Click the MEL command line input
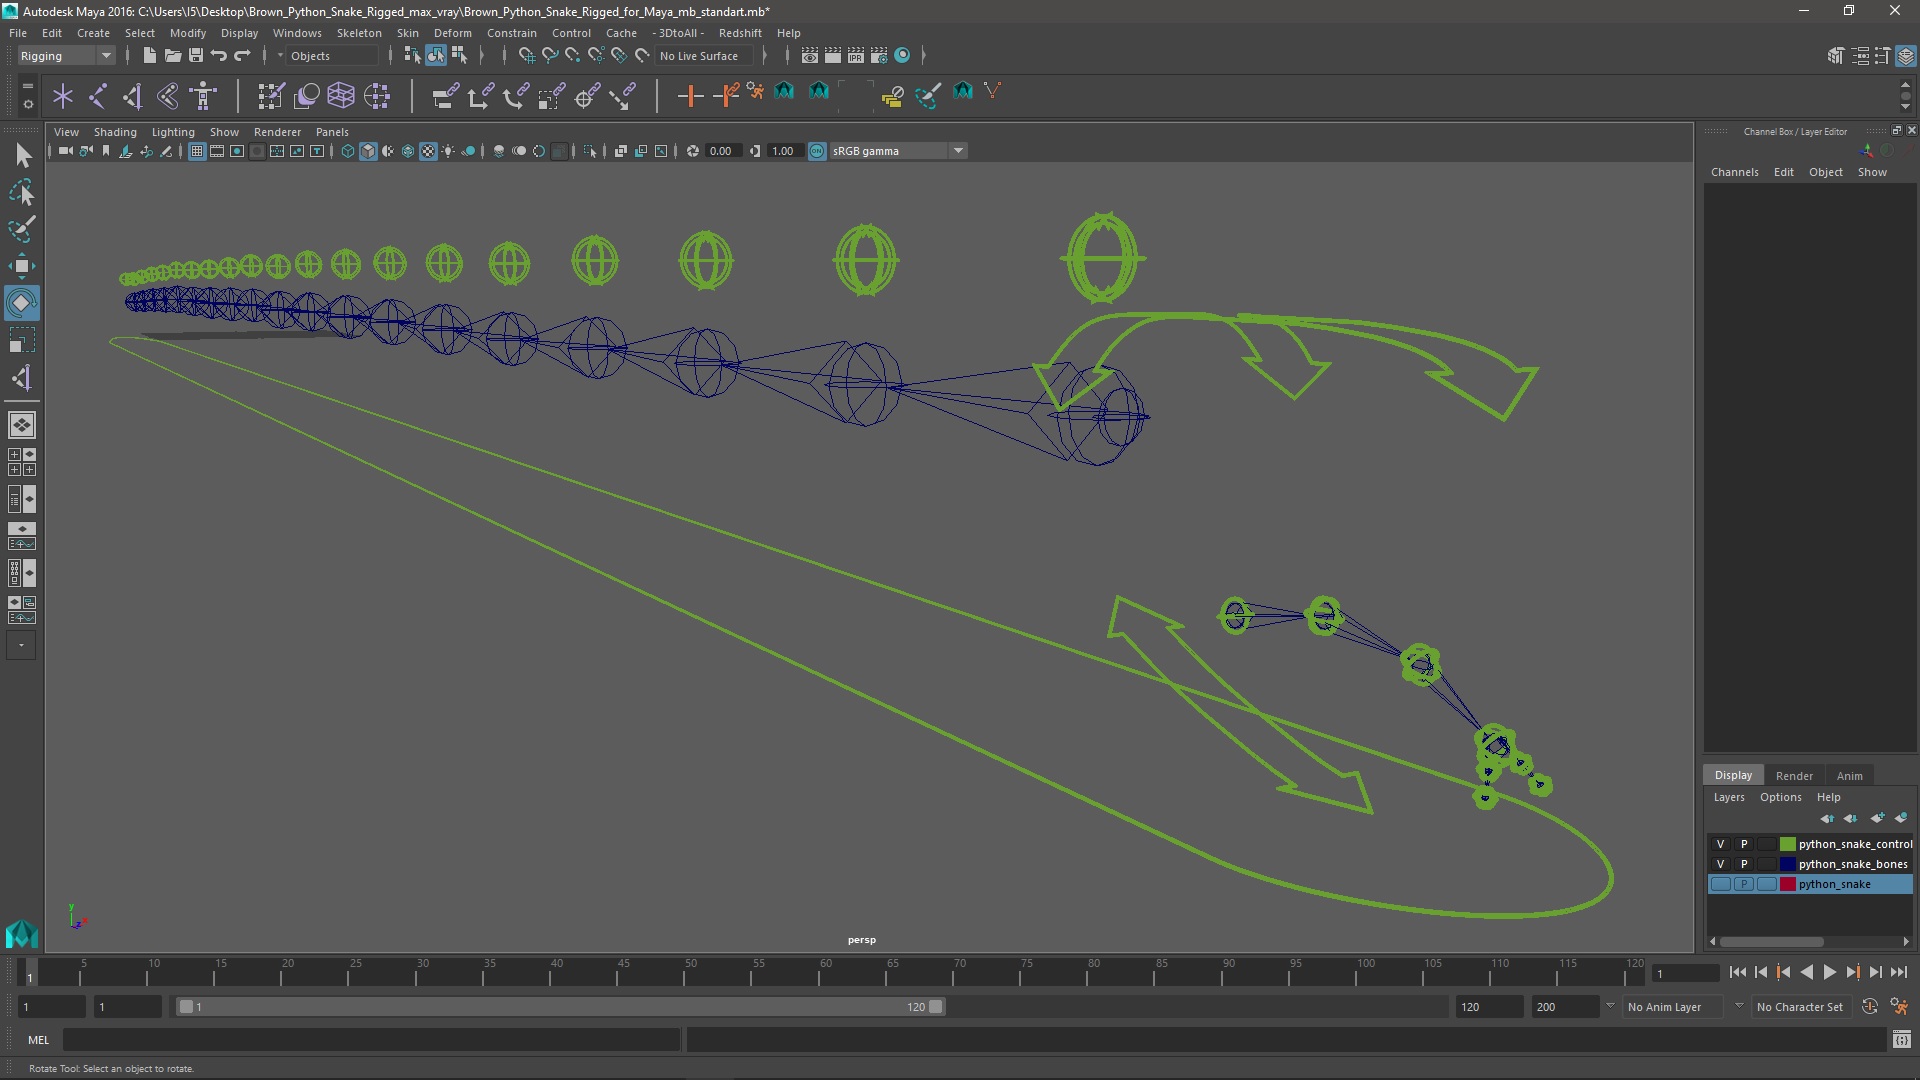This screenshot has width=1920, height=1080. pyautogui.click(x=371, y=1040)
